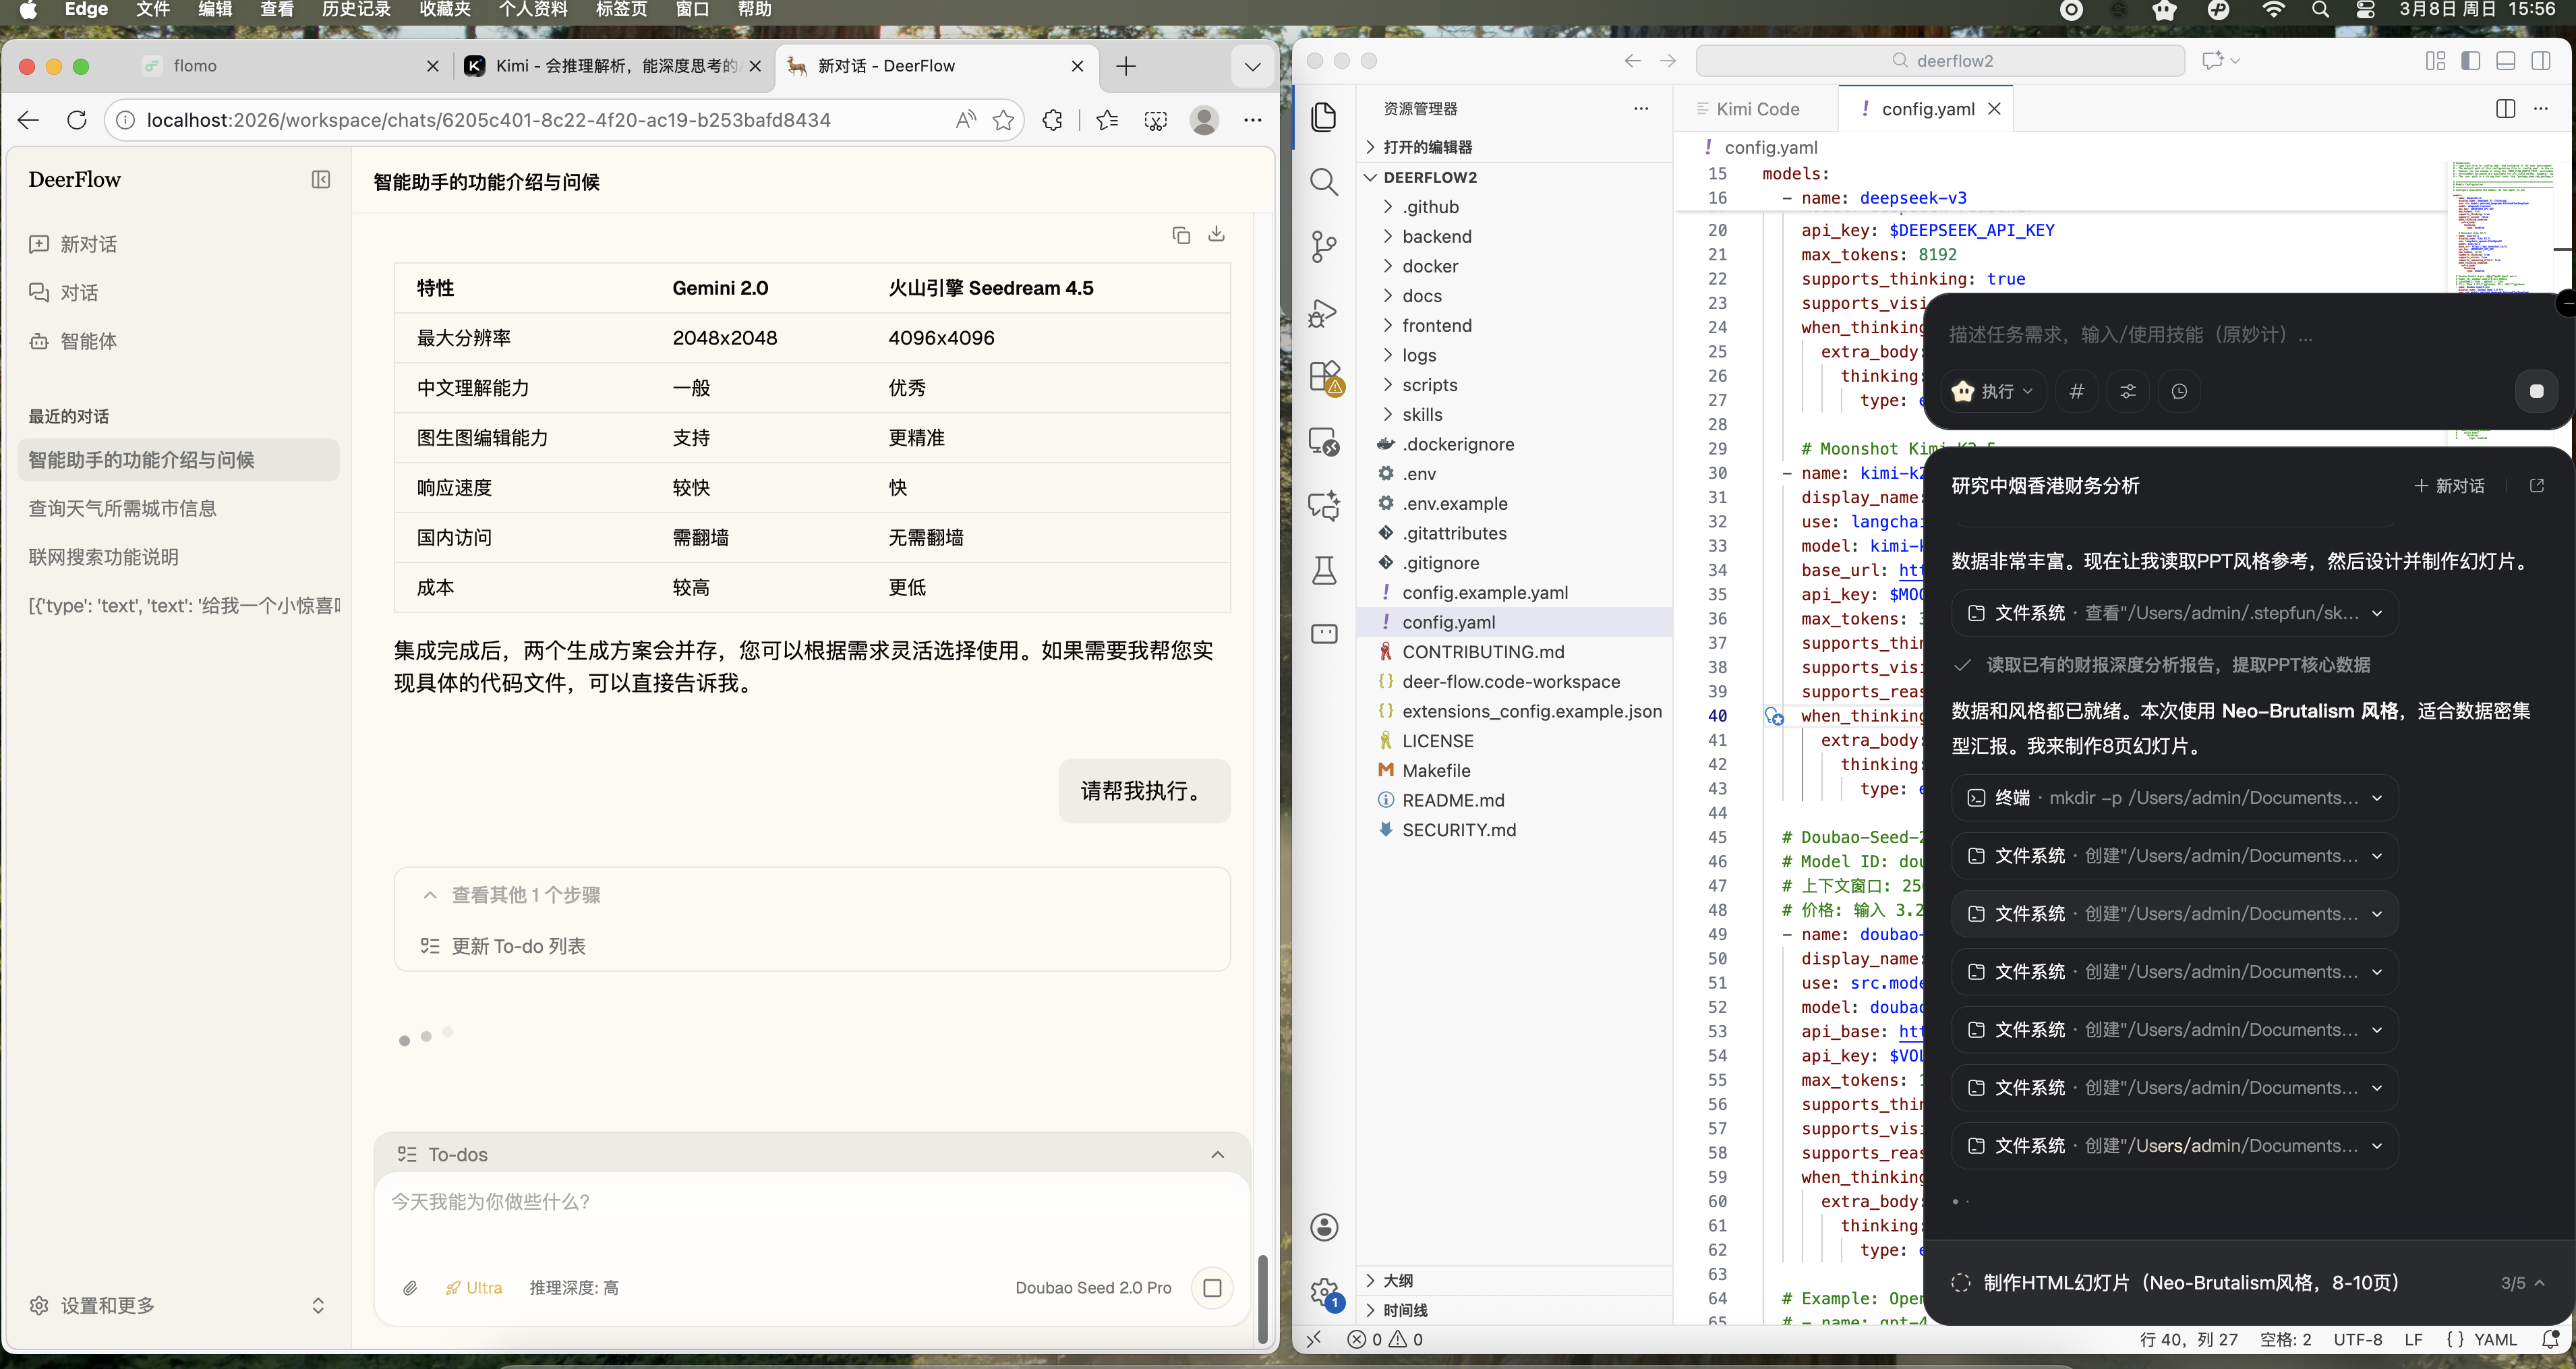
Task: Copy the DeerFlow response content
Action: [1181, 235]
